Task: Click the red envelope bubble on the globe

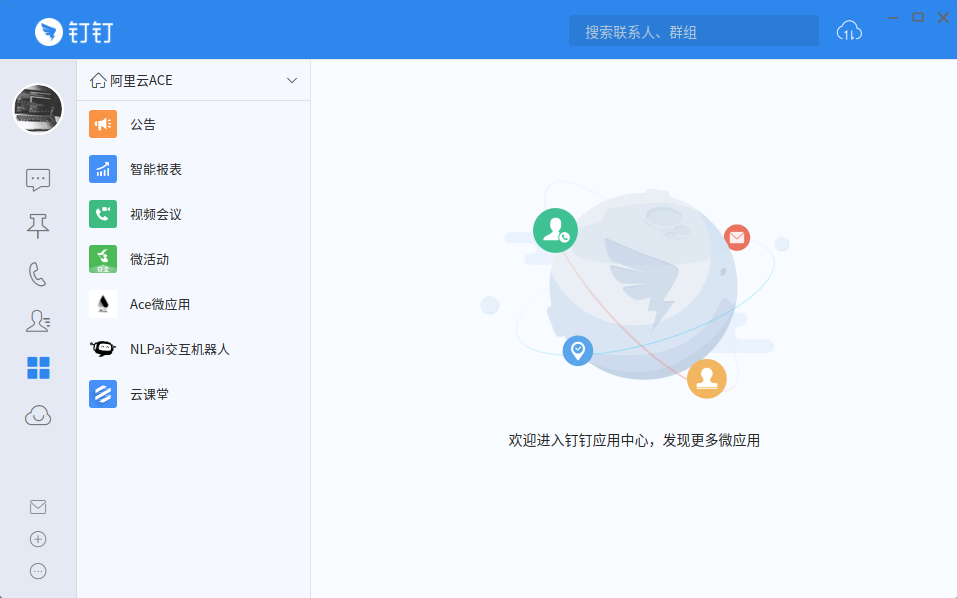Action: click(x=737, y=237)
